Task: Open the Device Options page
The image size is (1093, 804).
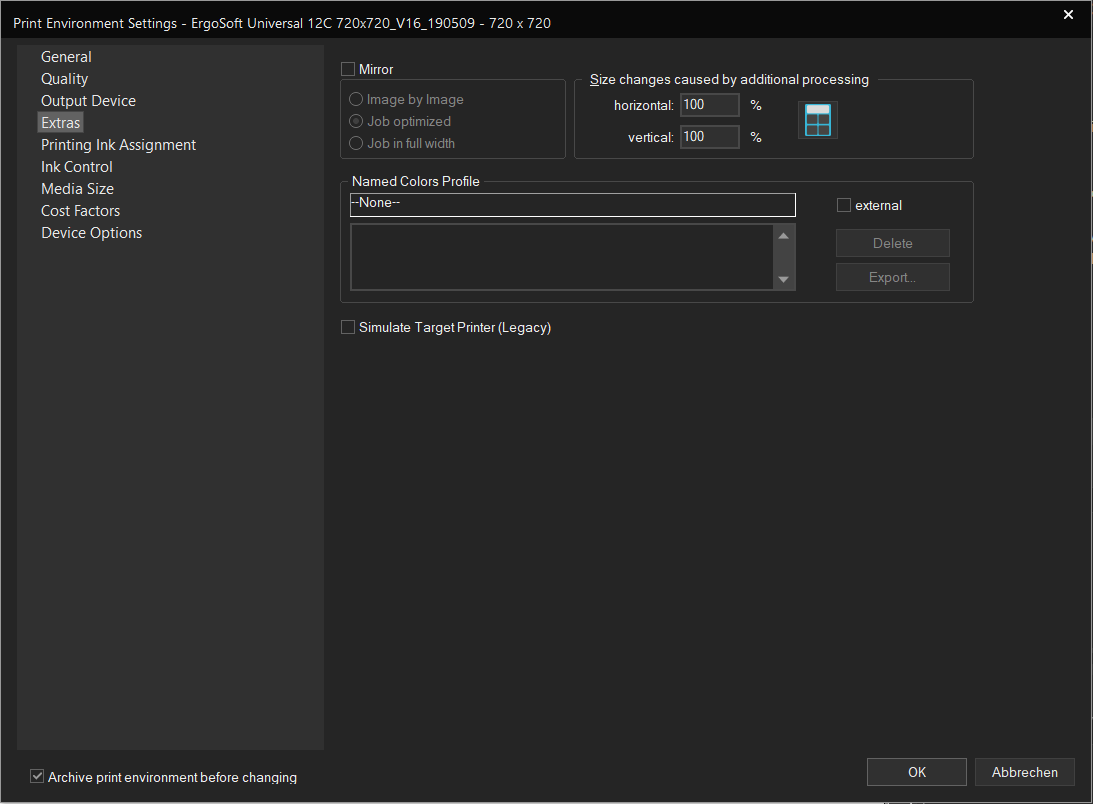Action: (91, 233)
